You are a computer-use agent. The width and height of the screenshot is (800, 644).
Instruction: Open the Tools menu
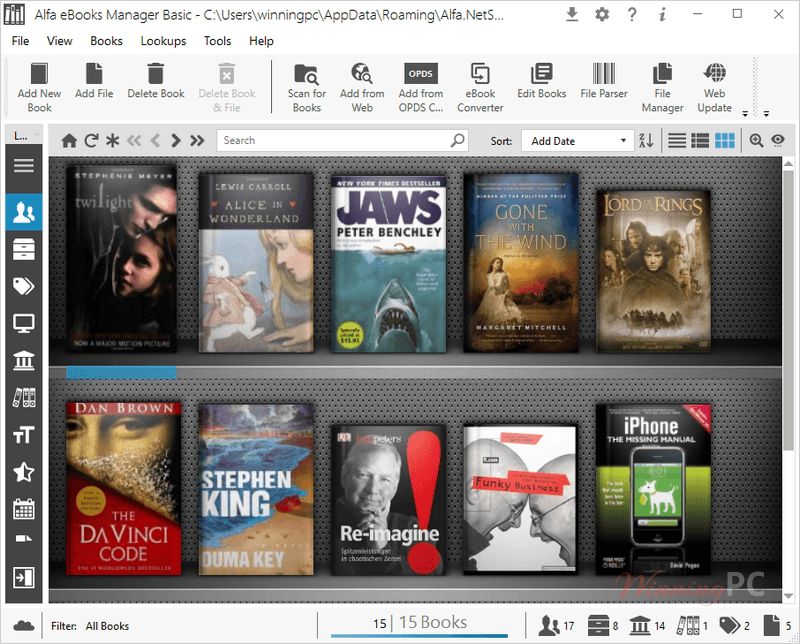(217, 41)
